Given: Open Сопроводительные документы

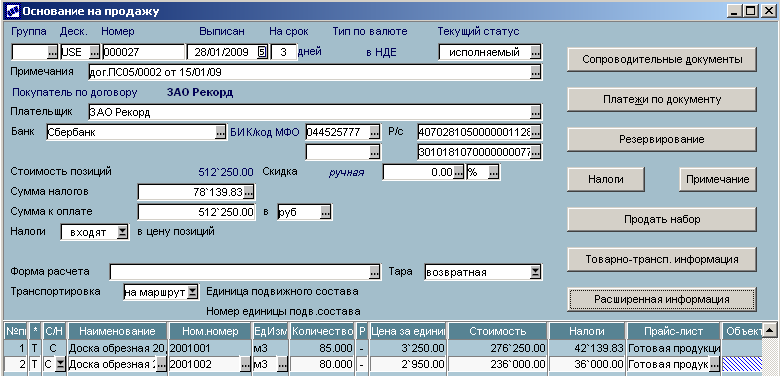Looking at the screenshot, I should point(662,60).
